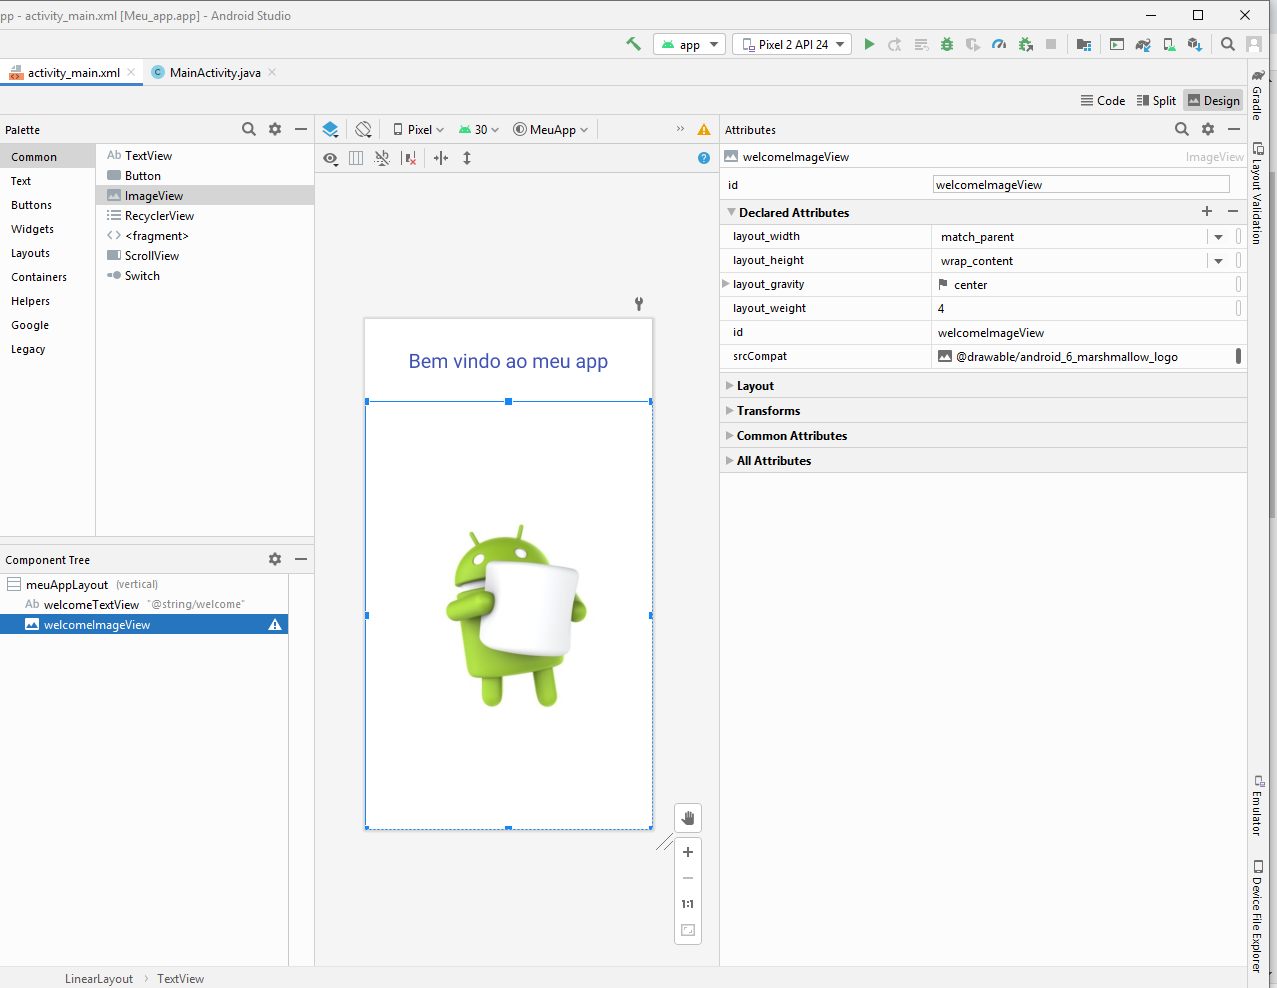
Task: Expand the All Attributes section
Action: tap(773, 461)
